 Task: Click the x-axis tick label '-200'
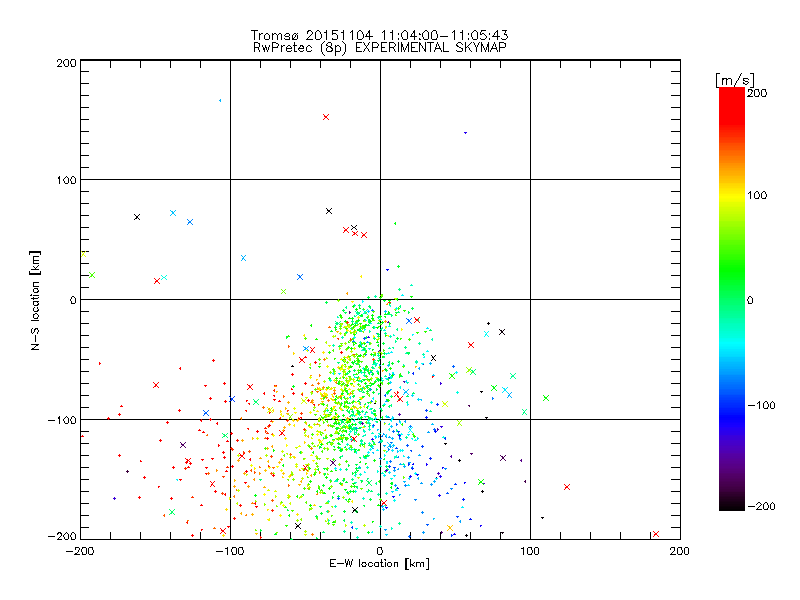tap(80, 551)
